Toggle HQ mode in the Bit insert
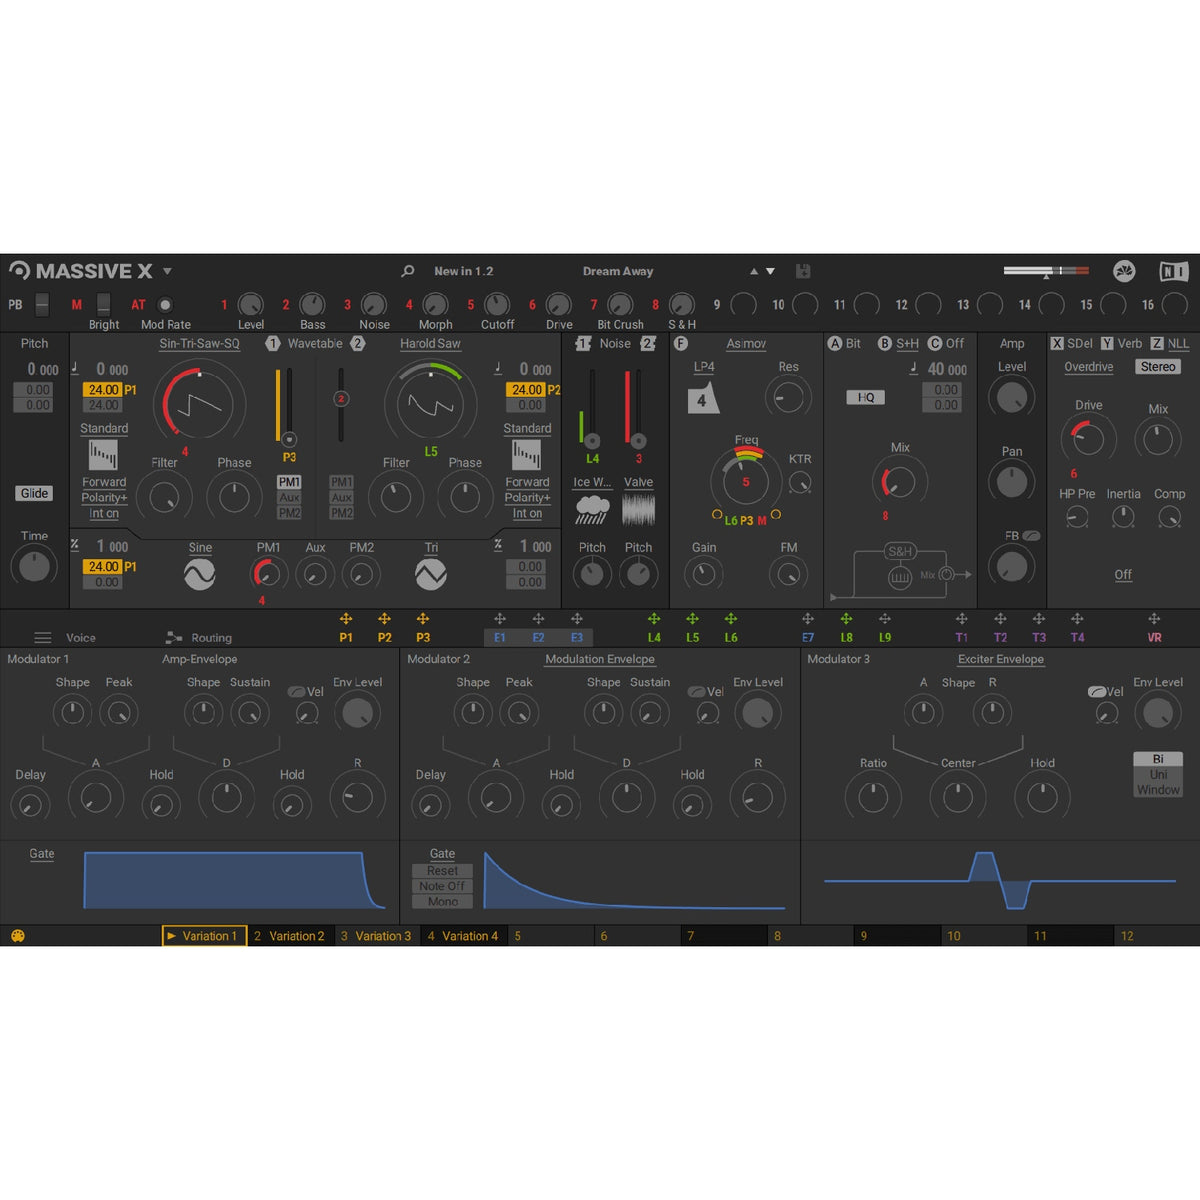The width and height of the screenshot is (1200, 1200). coord(866,397)
